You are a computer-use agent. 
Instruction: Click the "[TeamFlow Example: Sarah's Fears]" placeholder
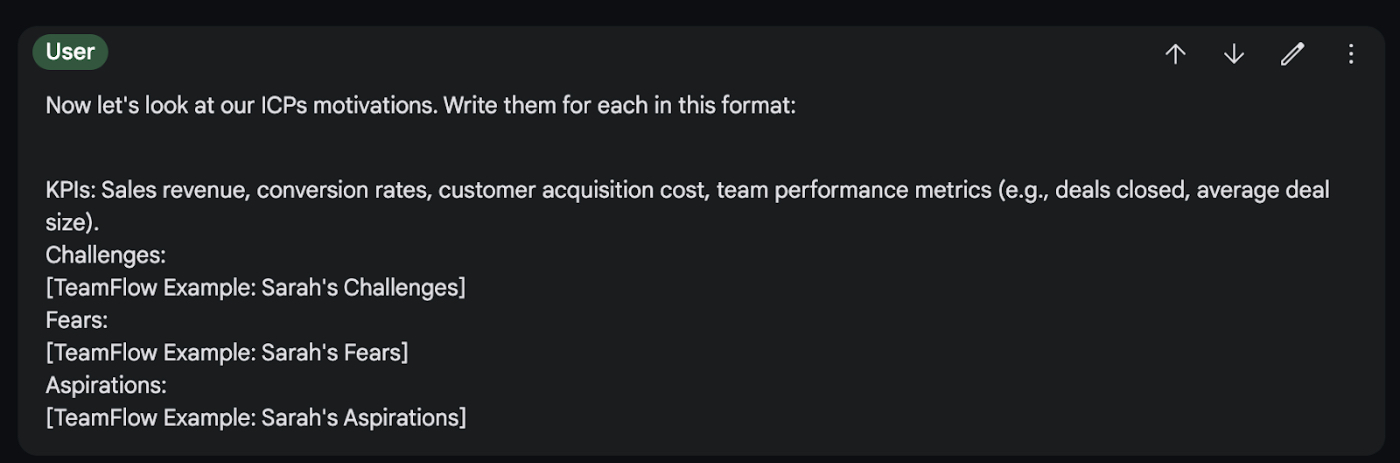tap(227, 352)
